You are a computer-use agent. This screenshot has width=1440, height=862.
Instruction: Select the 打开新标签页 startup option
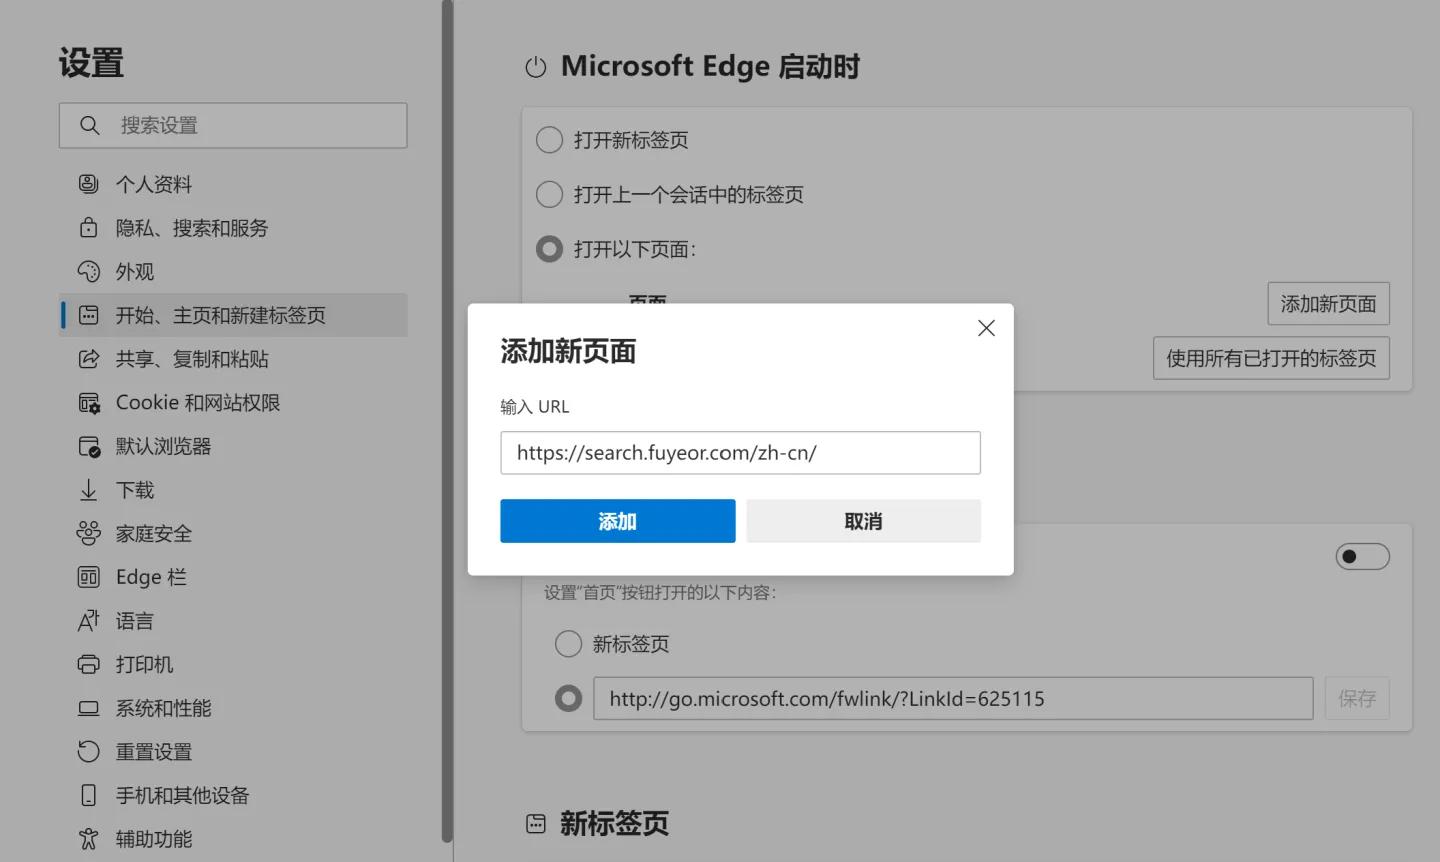[x=549, y=140]
